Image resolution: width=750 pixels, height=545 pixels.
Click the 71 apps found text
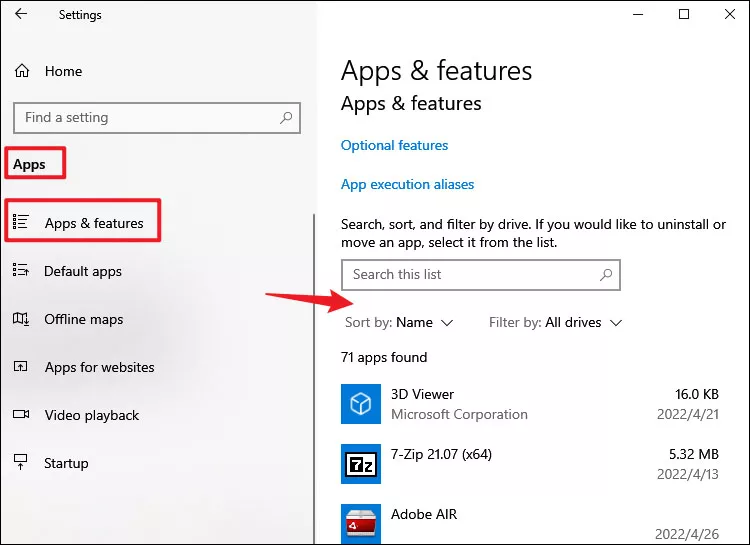384,357
